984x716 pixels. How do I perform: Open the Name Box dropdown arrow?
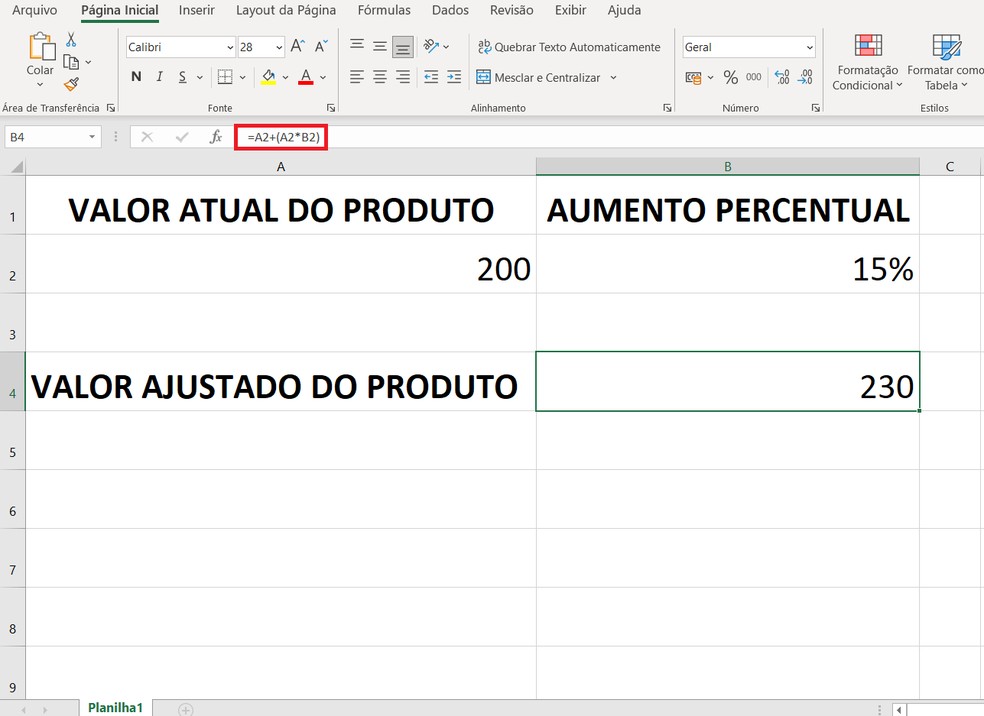tap(92, 137)
